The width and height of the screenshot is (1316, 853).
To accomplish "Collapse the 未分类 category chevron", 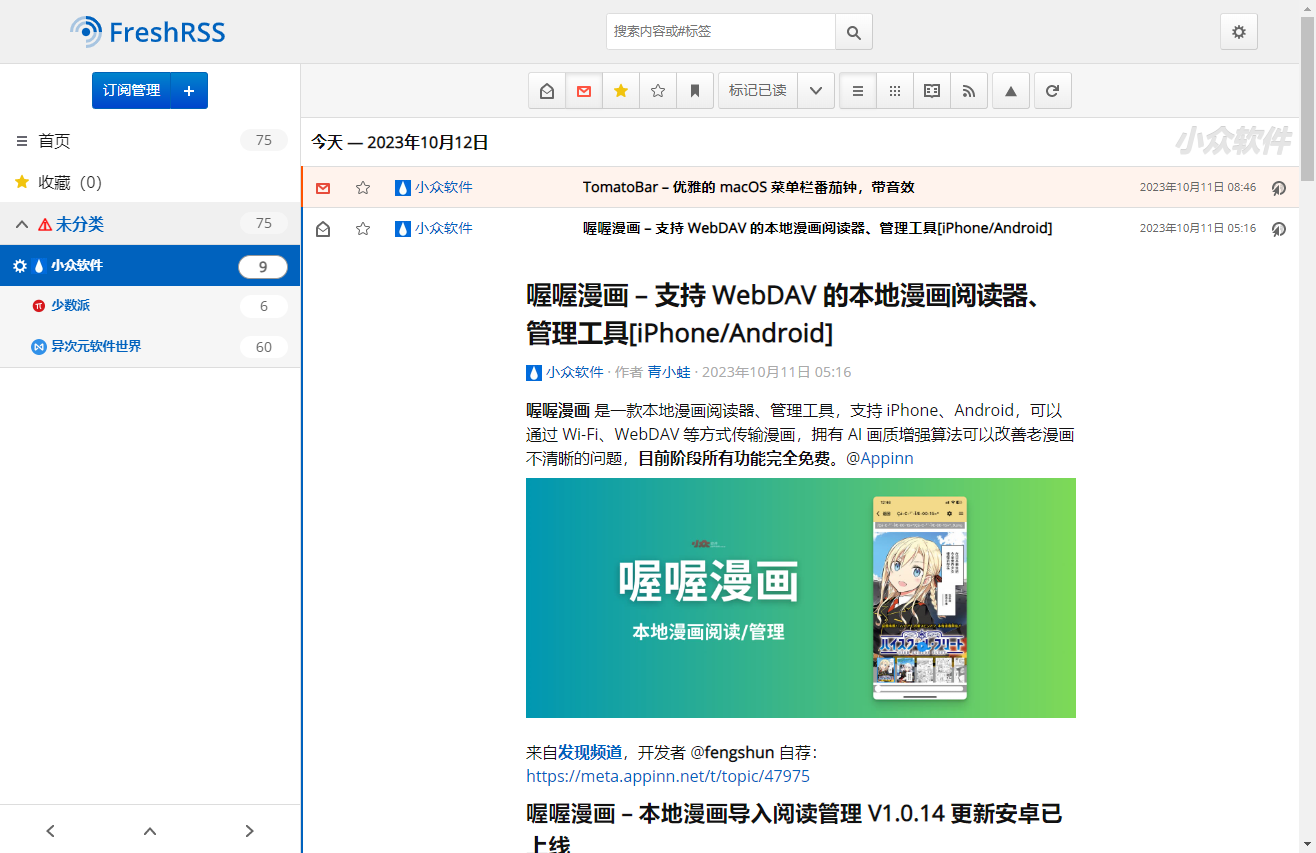I will coord(22,224).
